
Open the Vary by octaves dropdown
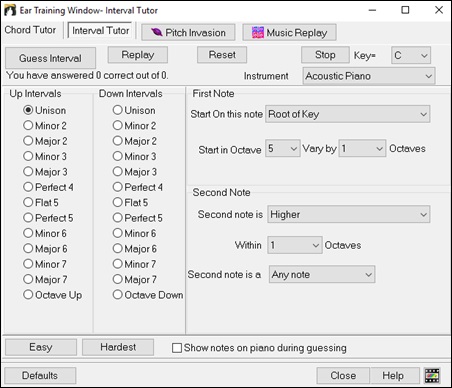pyautogui.click(x=362, y=148)
